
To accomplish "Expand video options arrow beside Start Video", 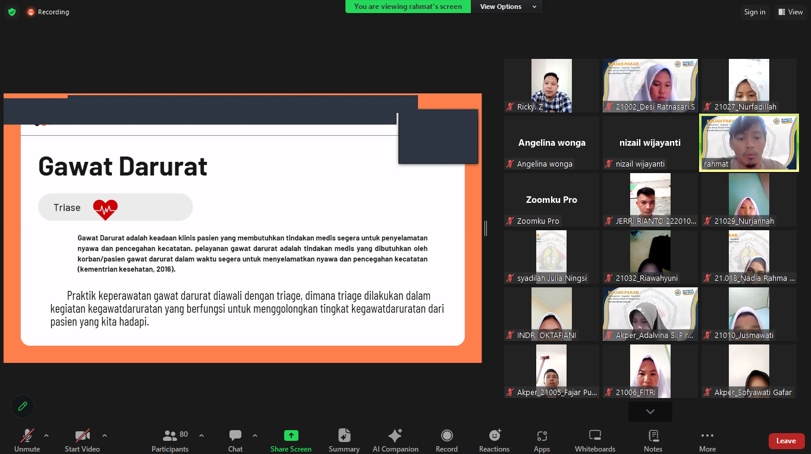I will tap(104, 435).
